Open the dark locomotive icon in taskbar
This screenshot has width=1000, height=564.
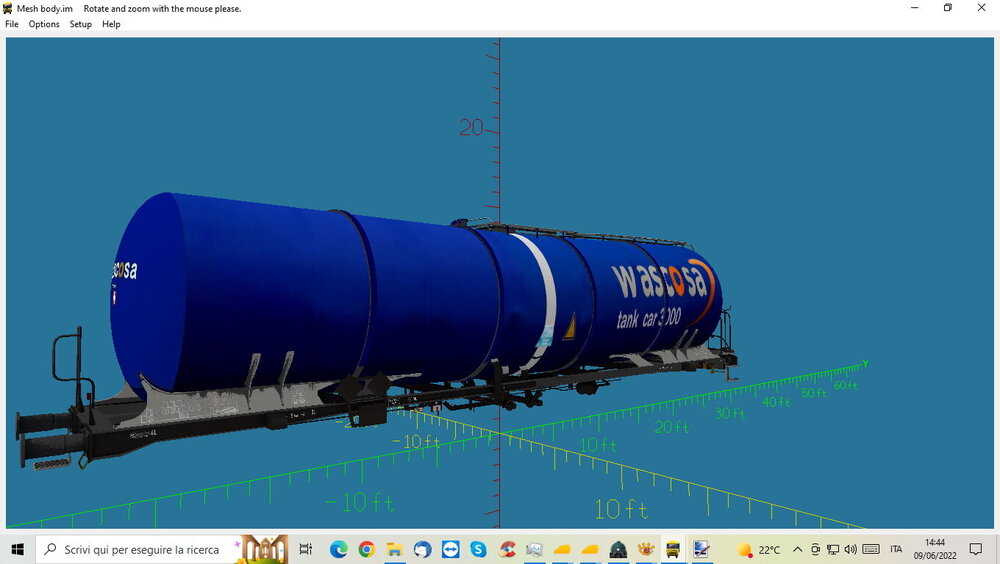point(618,549)
